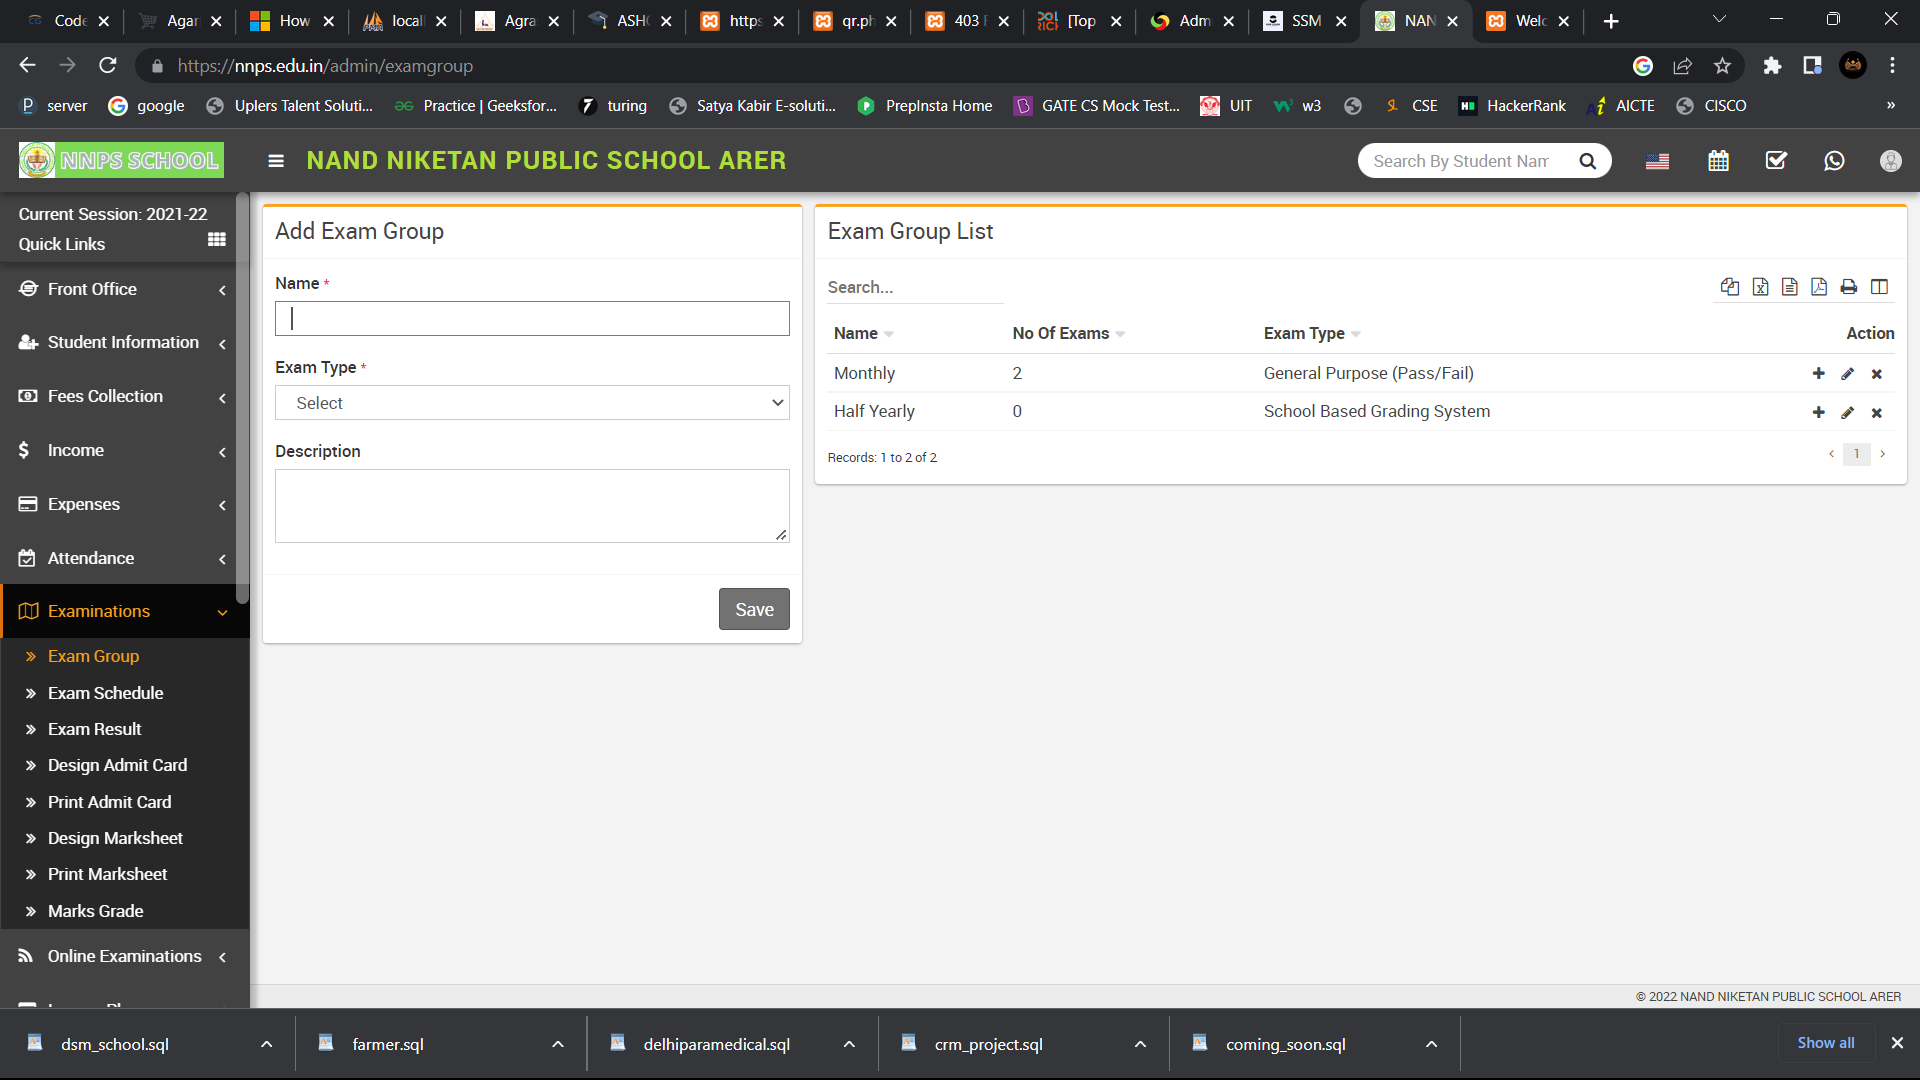Image resolution: width=1920 pixels, height=1080 pixels.
Task: Edit the Monthly exam group
Action: pos(1847,374)
